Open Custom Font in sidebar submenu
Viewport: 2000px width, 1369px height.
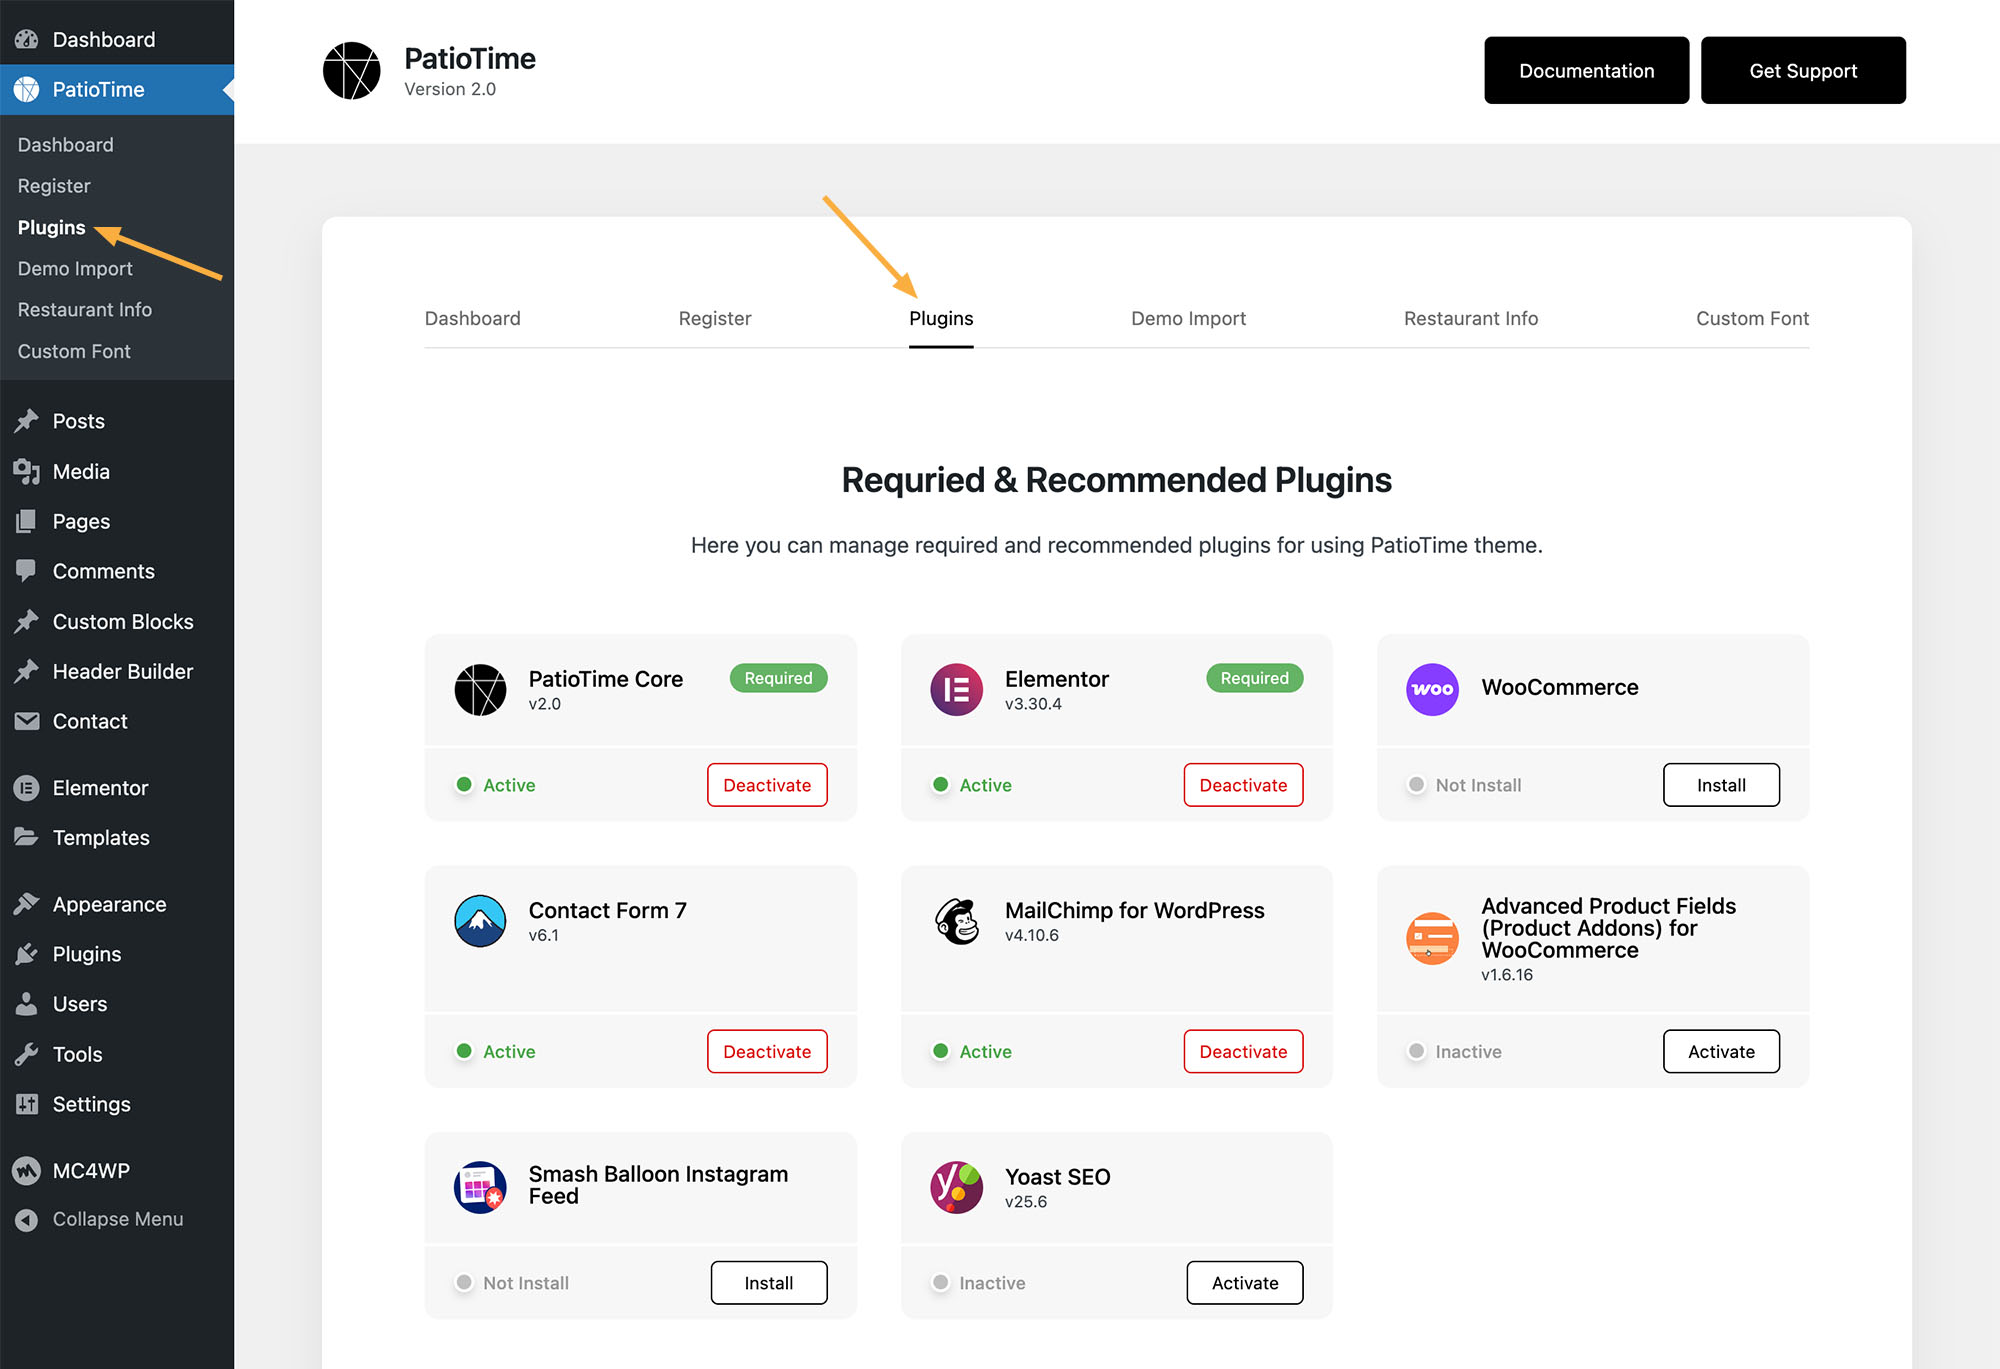[x=74, y=351]
